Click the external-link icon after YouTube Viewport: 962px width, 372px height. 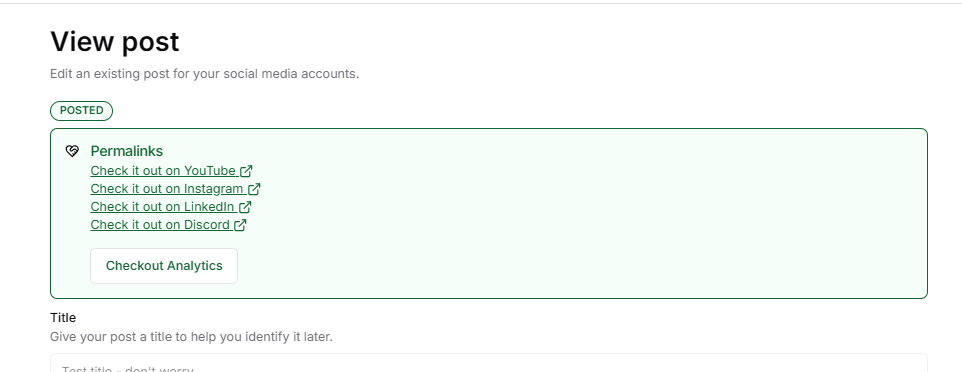[246, 171]
